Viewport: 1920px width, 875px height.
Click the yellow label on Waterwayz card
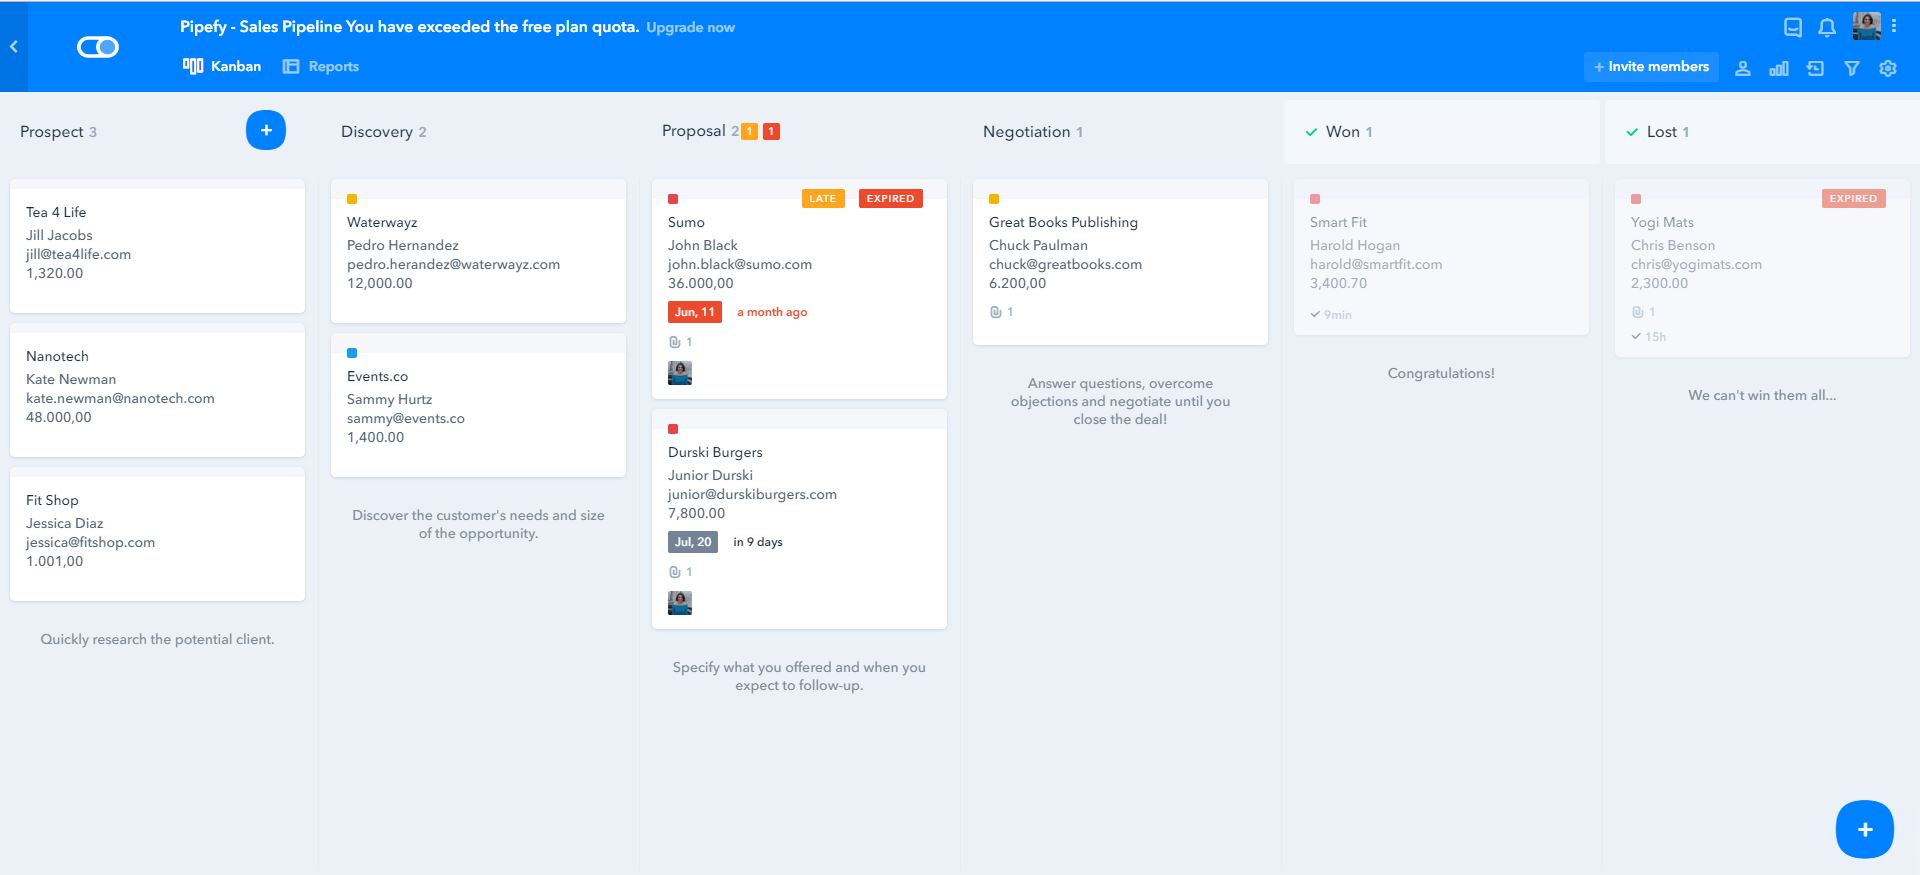[352, 199]
